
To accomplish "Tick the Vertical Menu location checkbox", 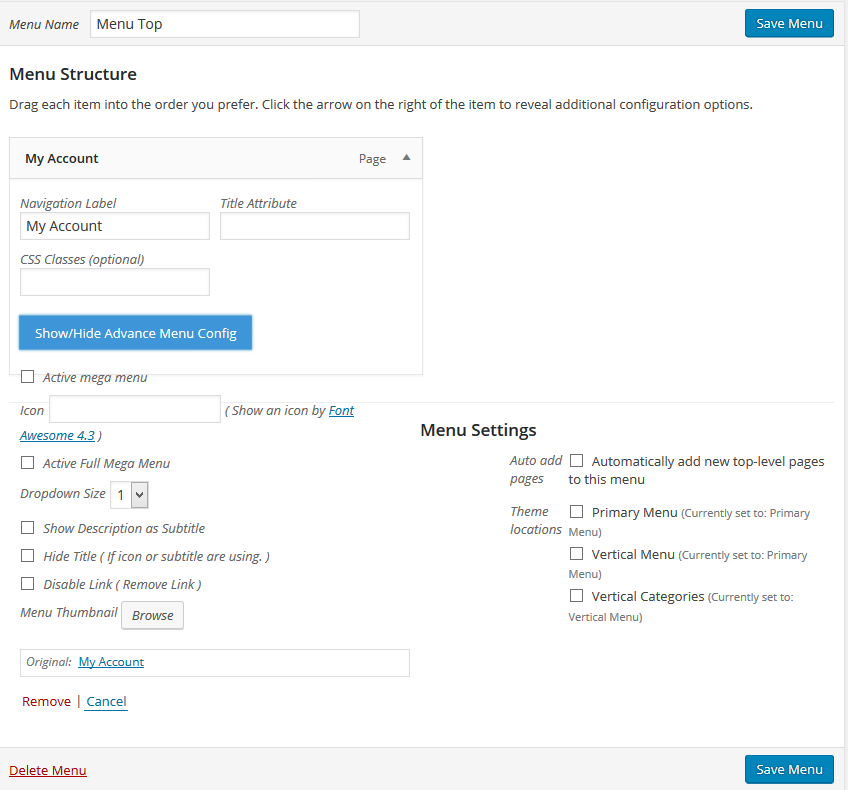I will click(x=577, y=554).
